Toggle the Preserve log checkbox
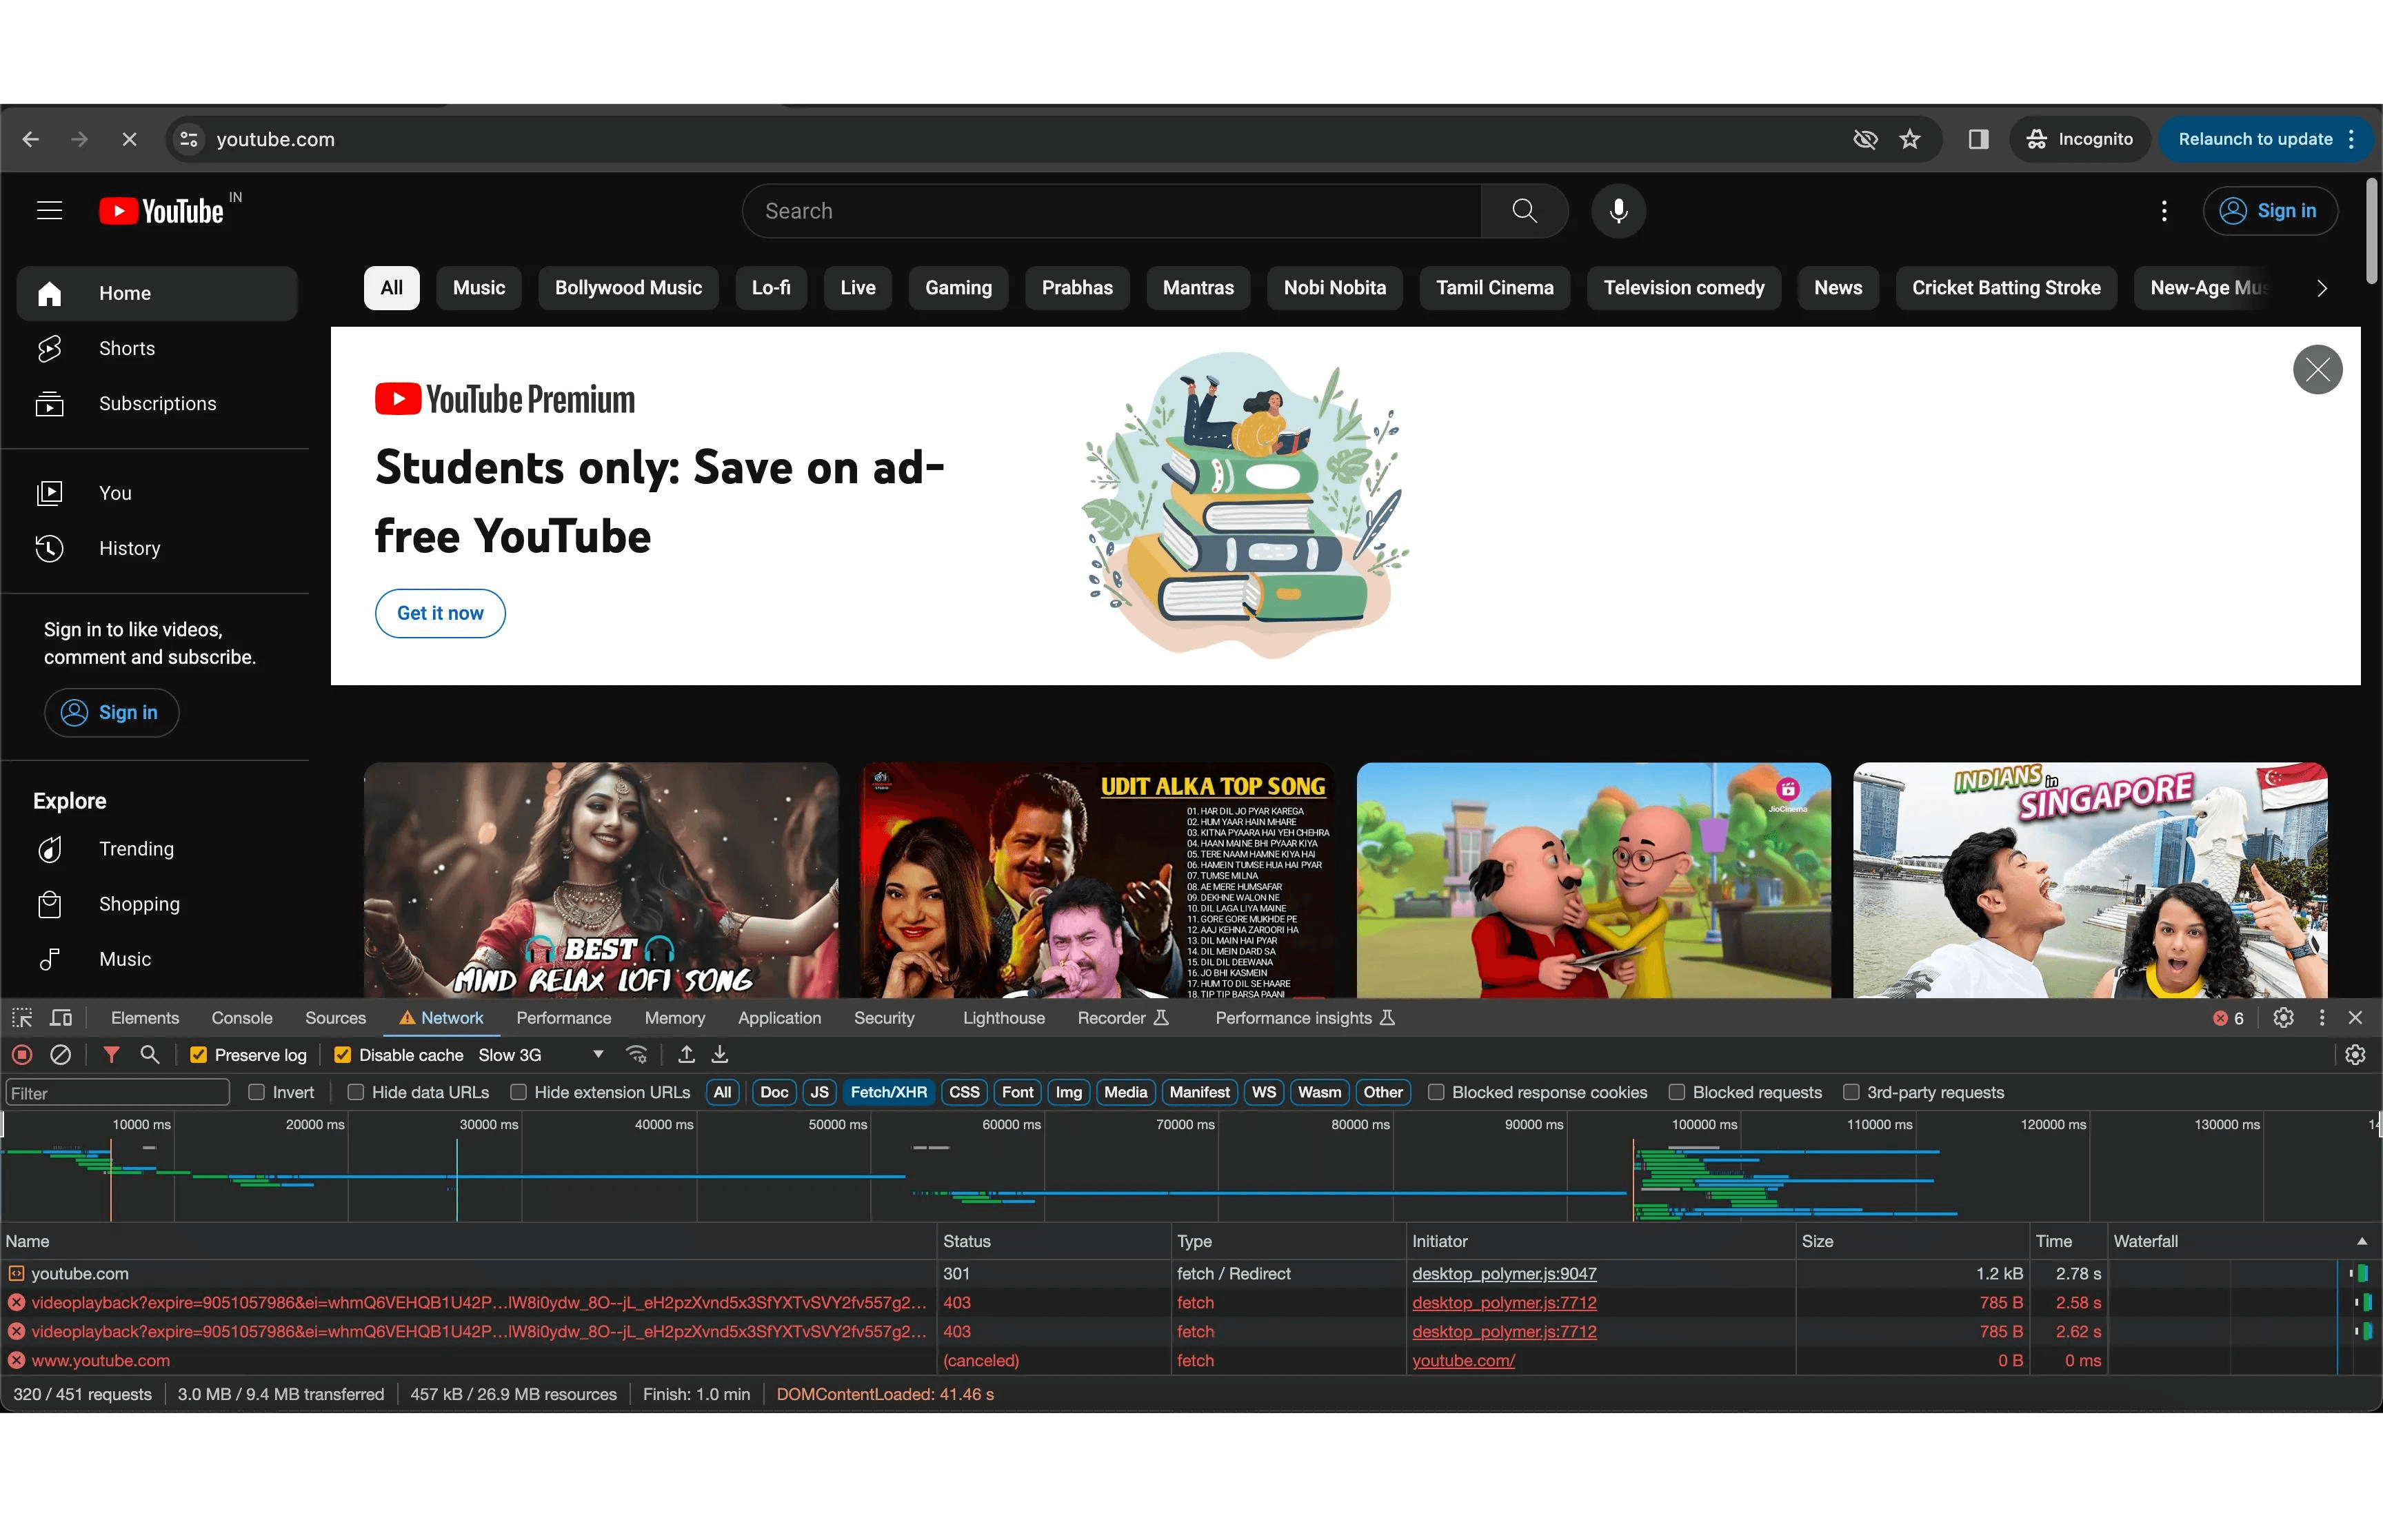 [197, 1054]
